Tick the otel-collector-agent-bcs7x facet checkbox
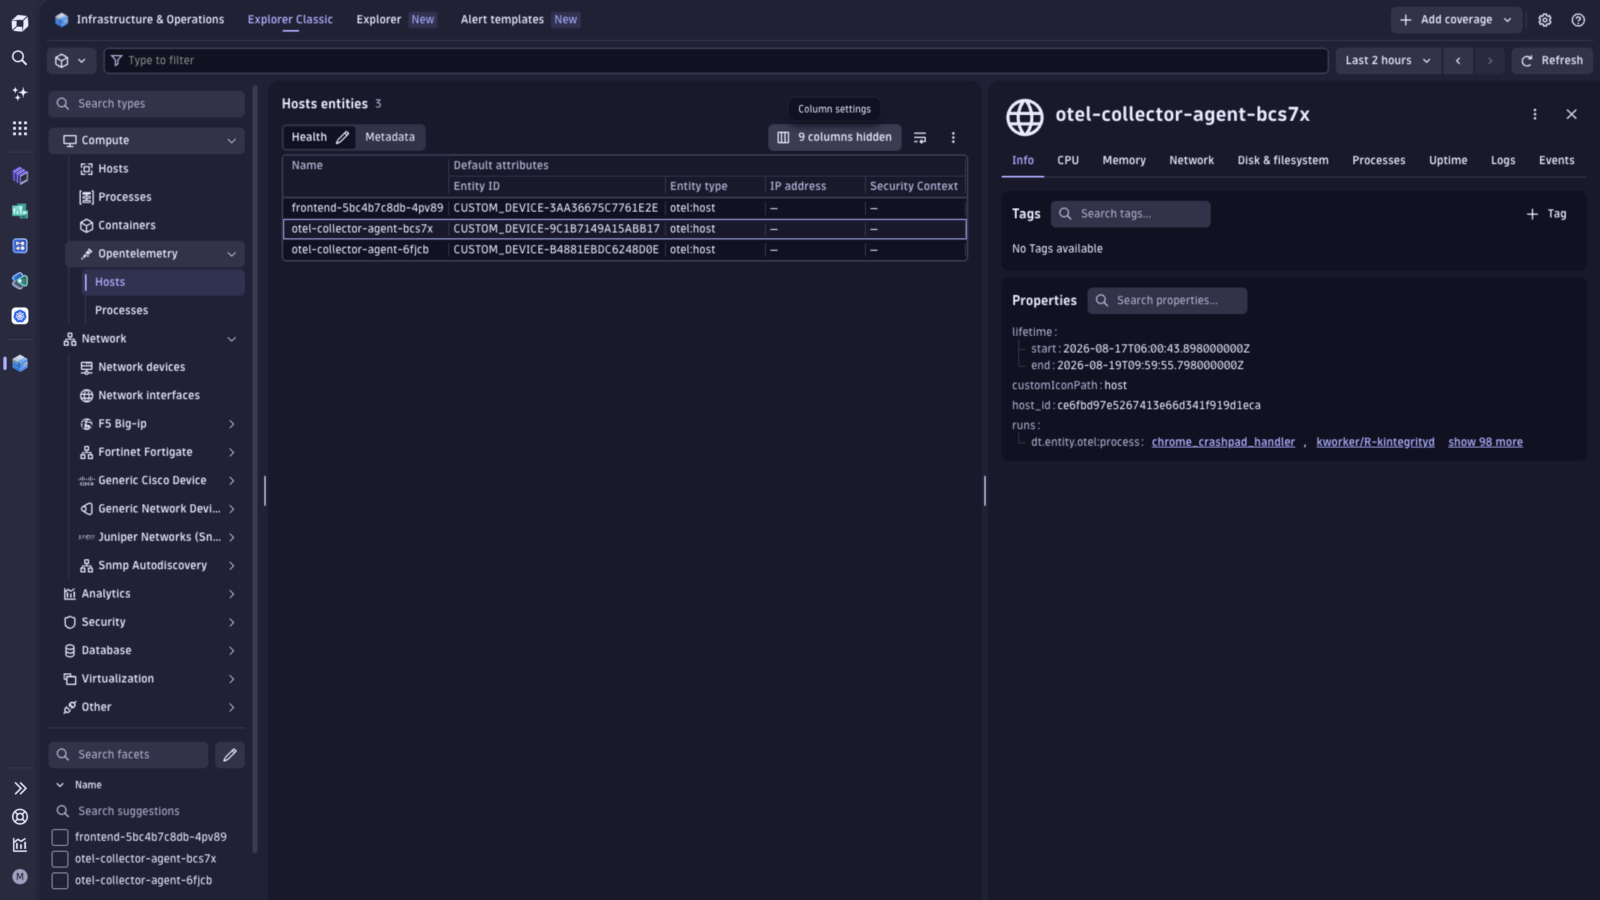The image size is (1600, 900). tap(60, 859)
